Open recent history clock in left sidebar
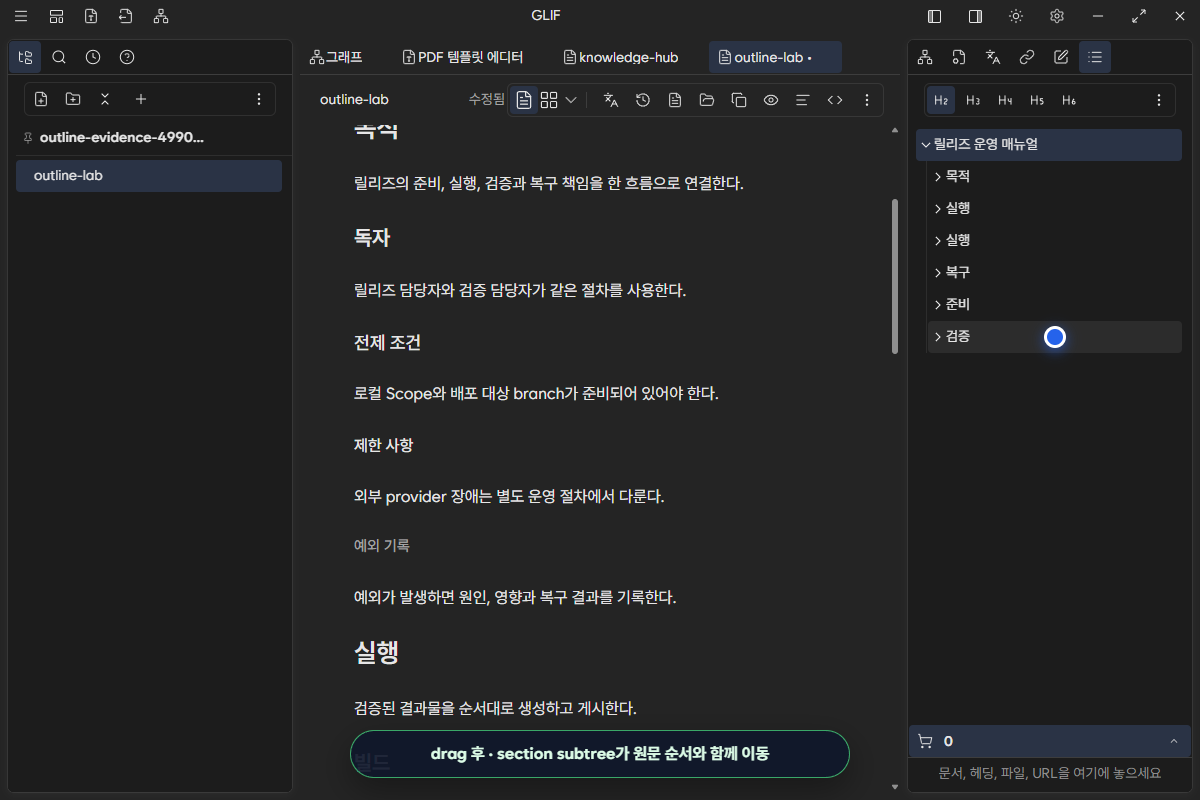The height and width of the screenshot is (800, 1200). coord(93,57)
